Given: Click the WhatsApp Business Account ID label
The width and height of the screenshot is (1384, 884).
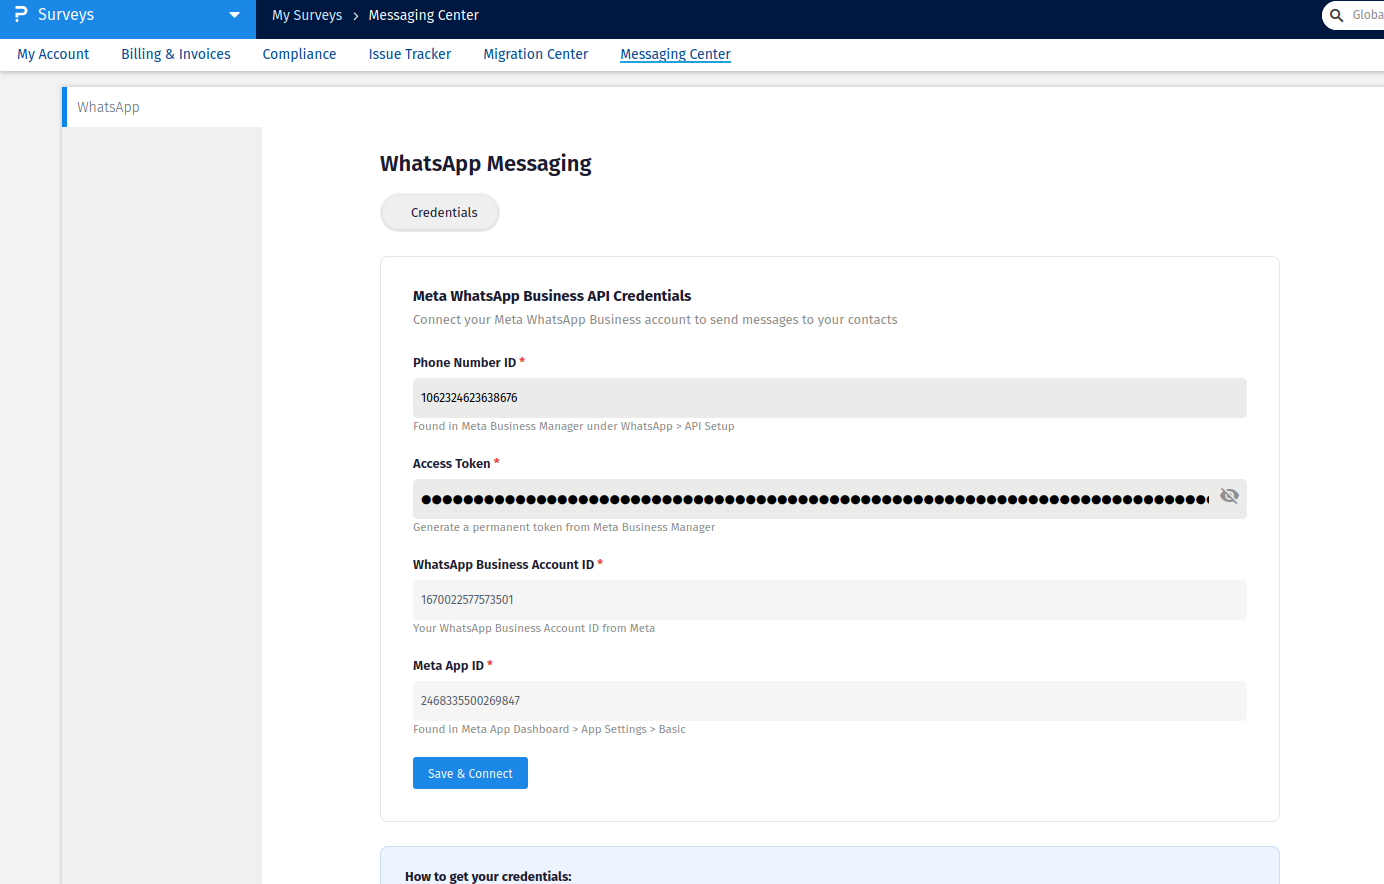Looking at the screenshot, I should (503, 565).
